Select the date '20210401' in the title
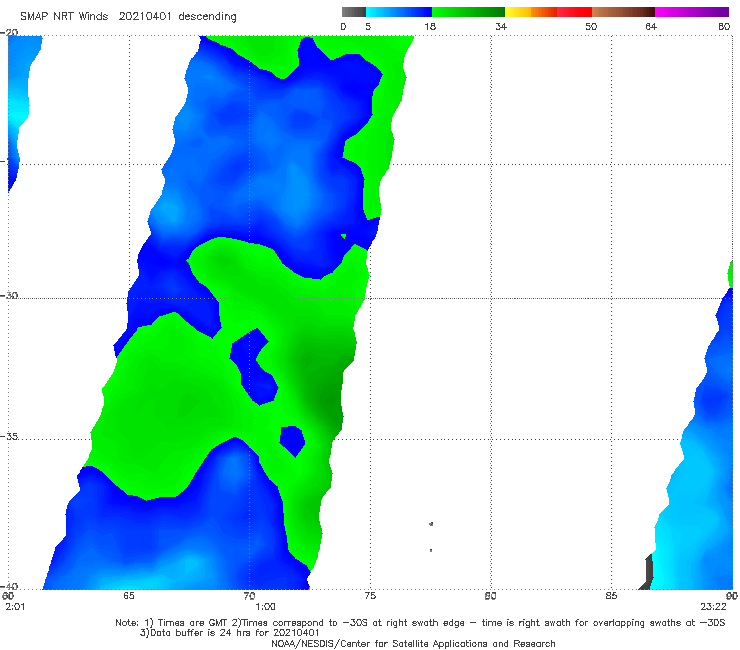Image resolution: width=740 pixels, height=650 pixels. pyautogui.click(x=144, y=16)
